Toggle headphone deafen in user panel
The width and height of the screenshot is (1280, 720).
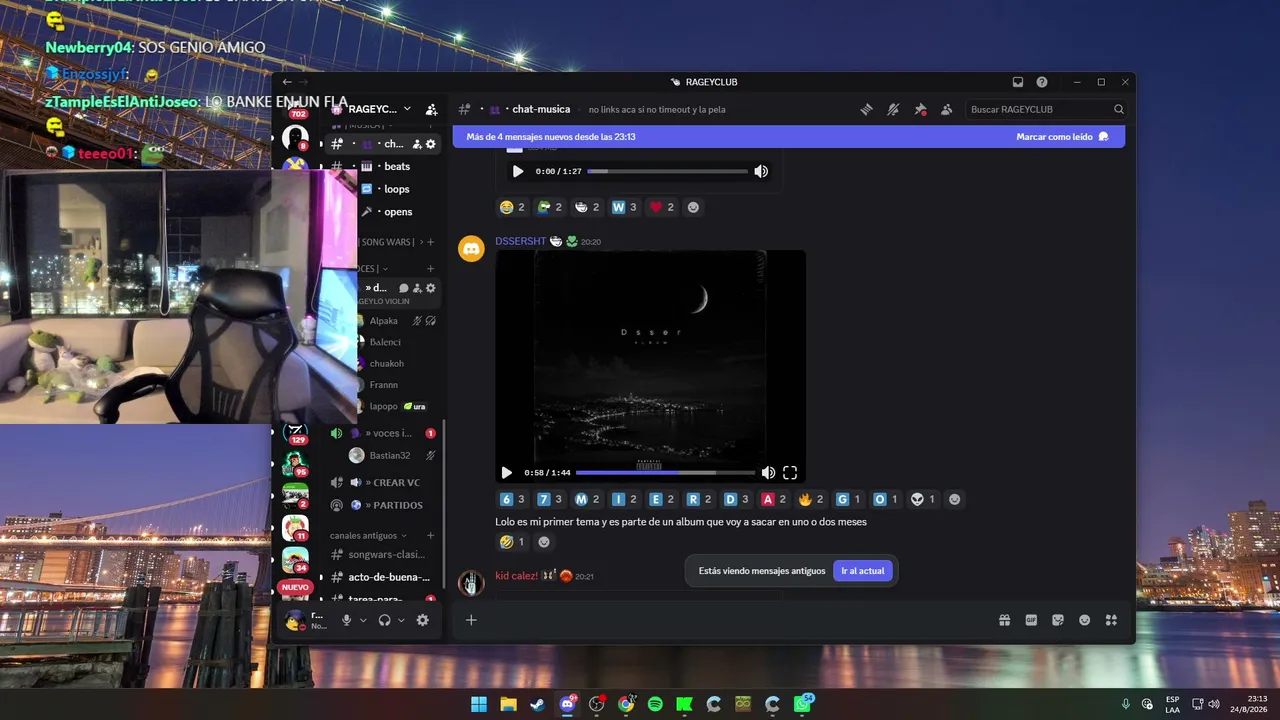coord(384,620)
